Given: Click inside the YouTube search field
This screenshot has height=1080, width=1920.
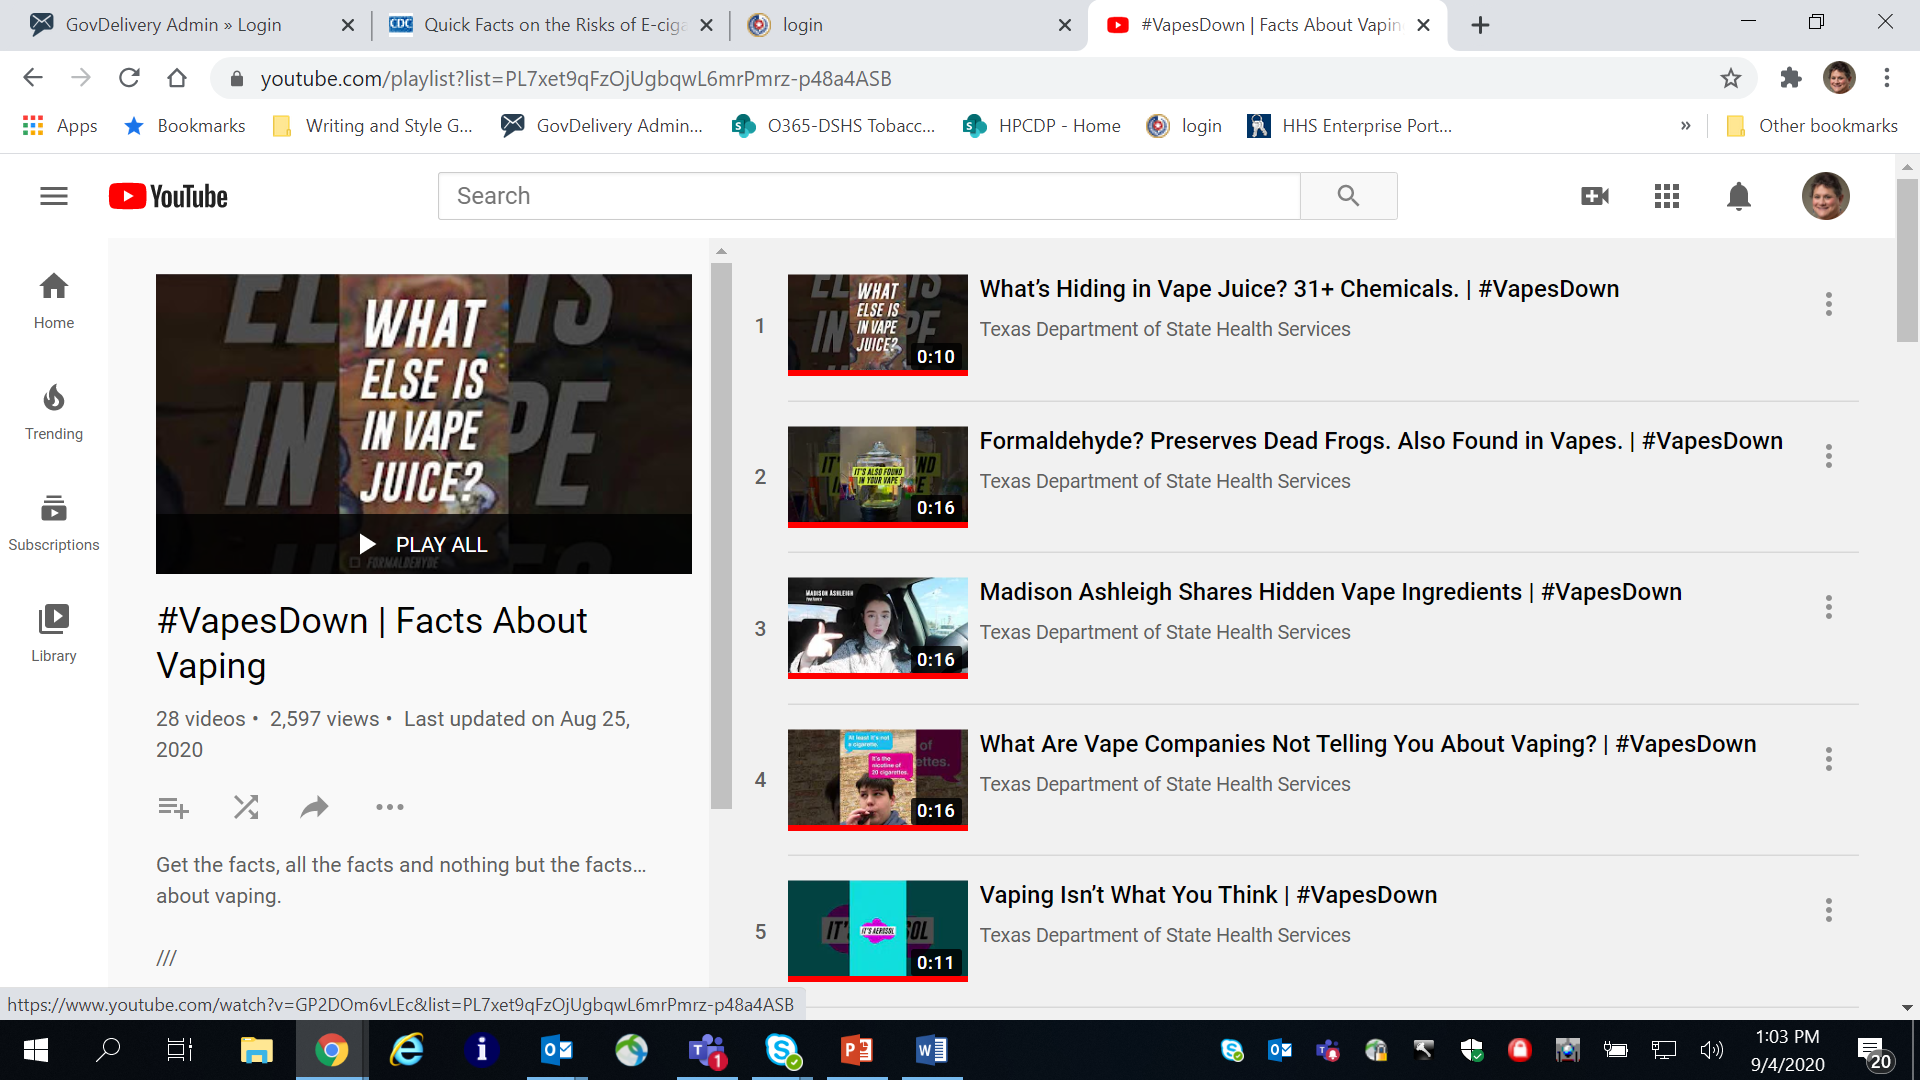Looking at the screenshot, I should coord(866,196).
